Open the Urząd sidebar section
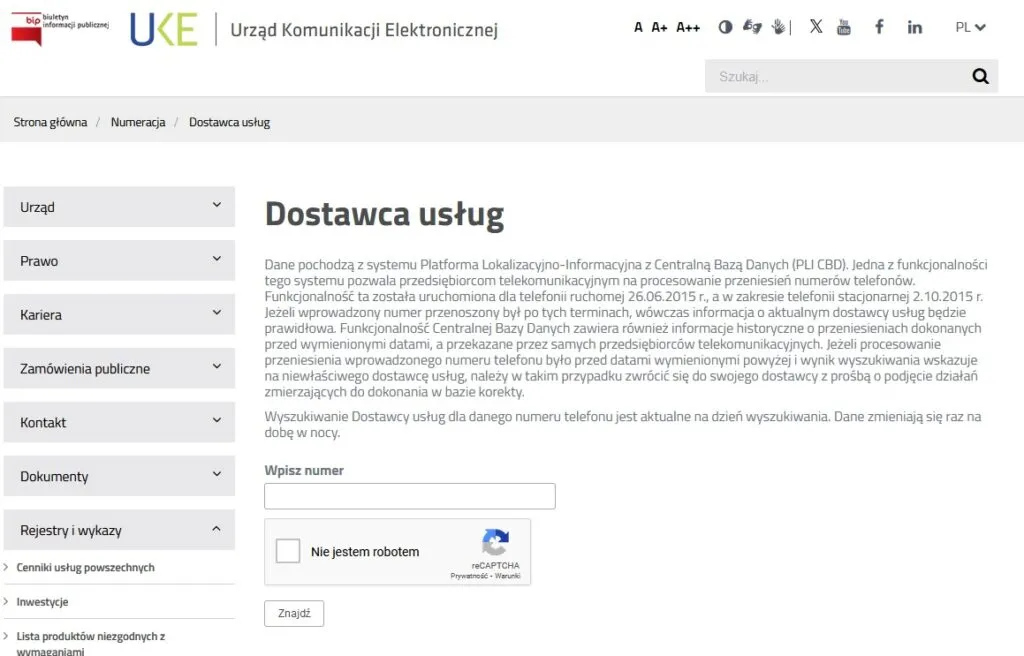Viewport: 1024px width, 656px height. [119, 207]
